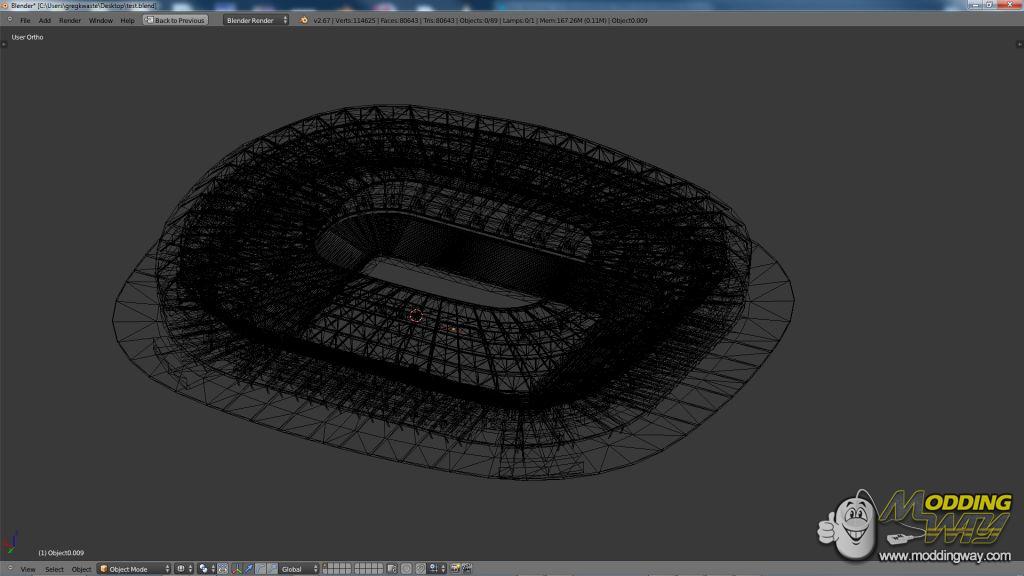The width and height of the screenshot is (1024, 576).
Task: Click the Back to Previous button
Action: 176,20
